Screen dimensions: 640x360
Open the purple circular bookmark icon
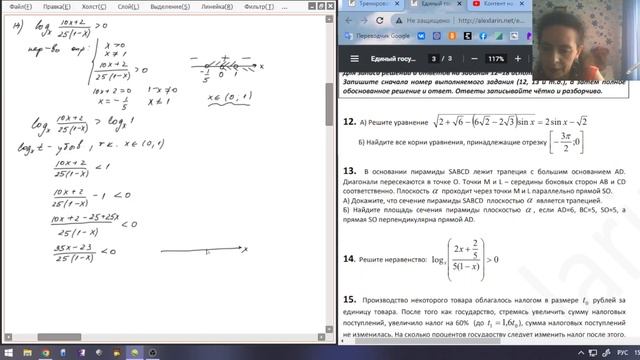point(437,36)
